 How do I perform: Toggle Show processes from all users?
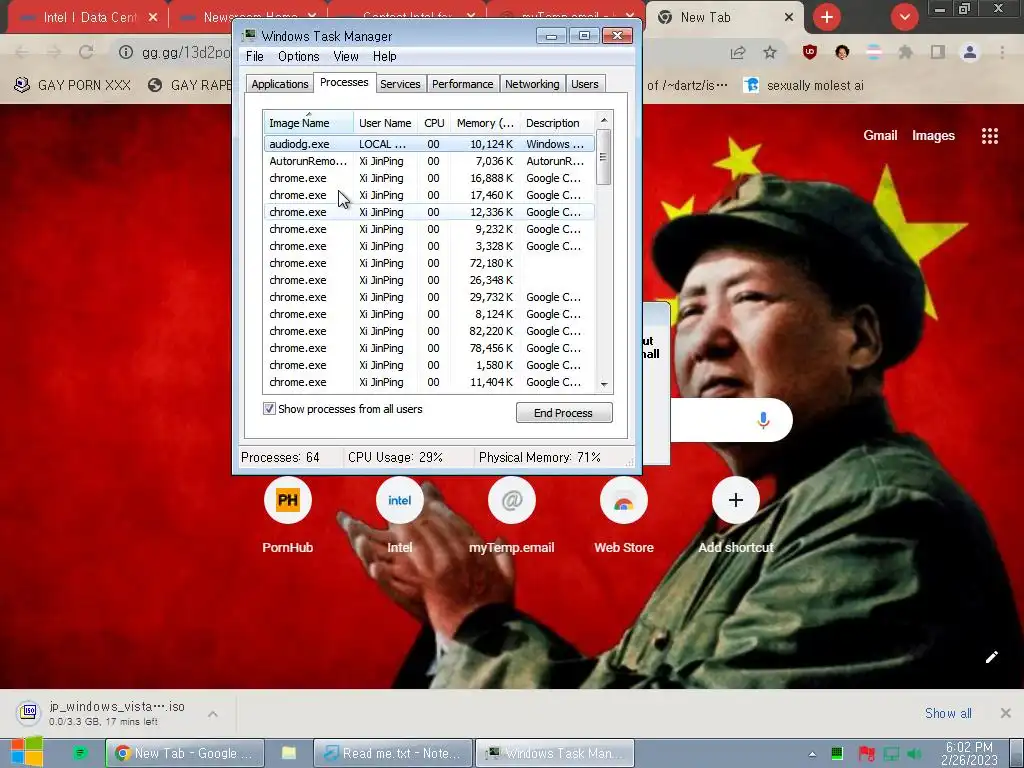(x=269, y=409)
